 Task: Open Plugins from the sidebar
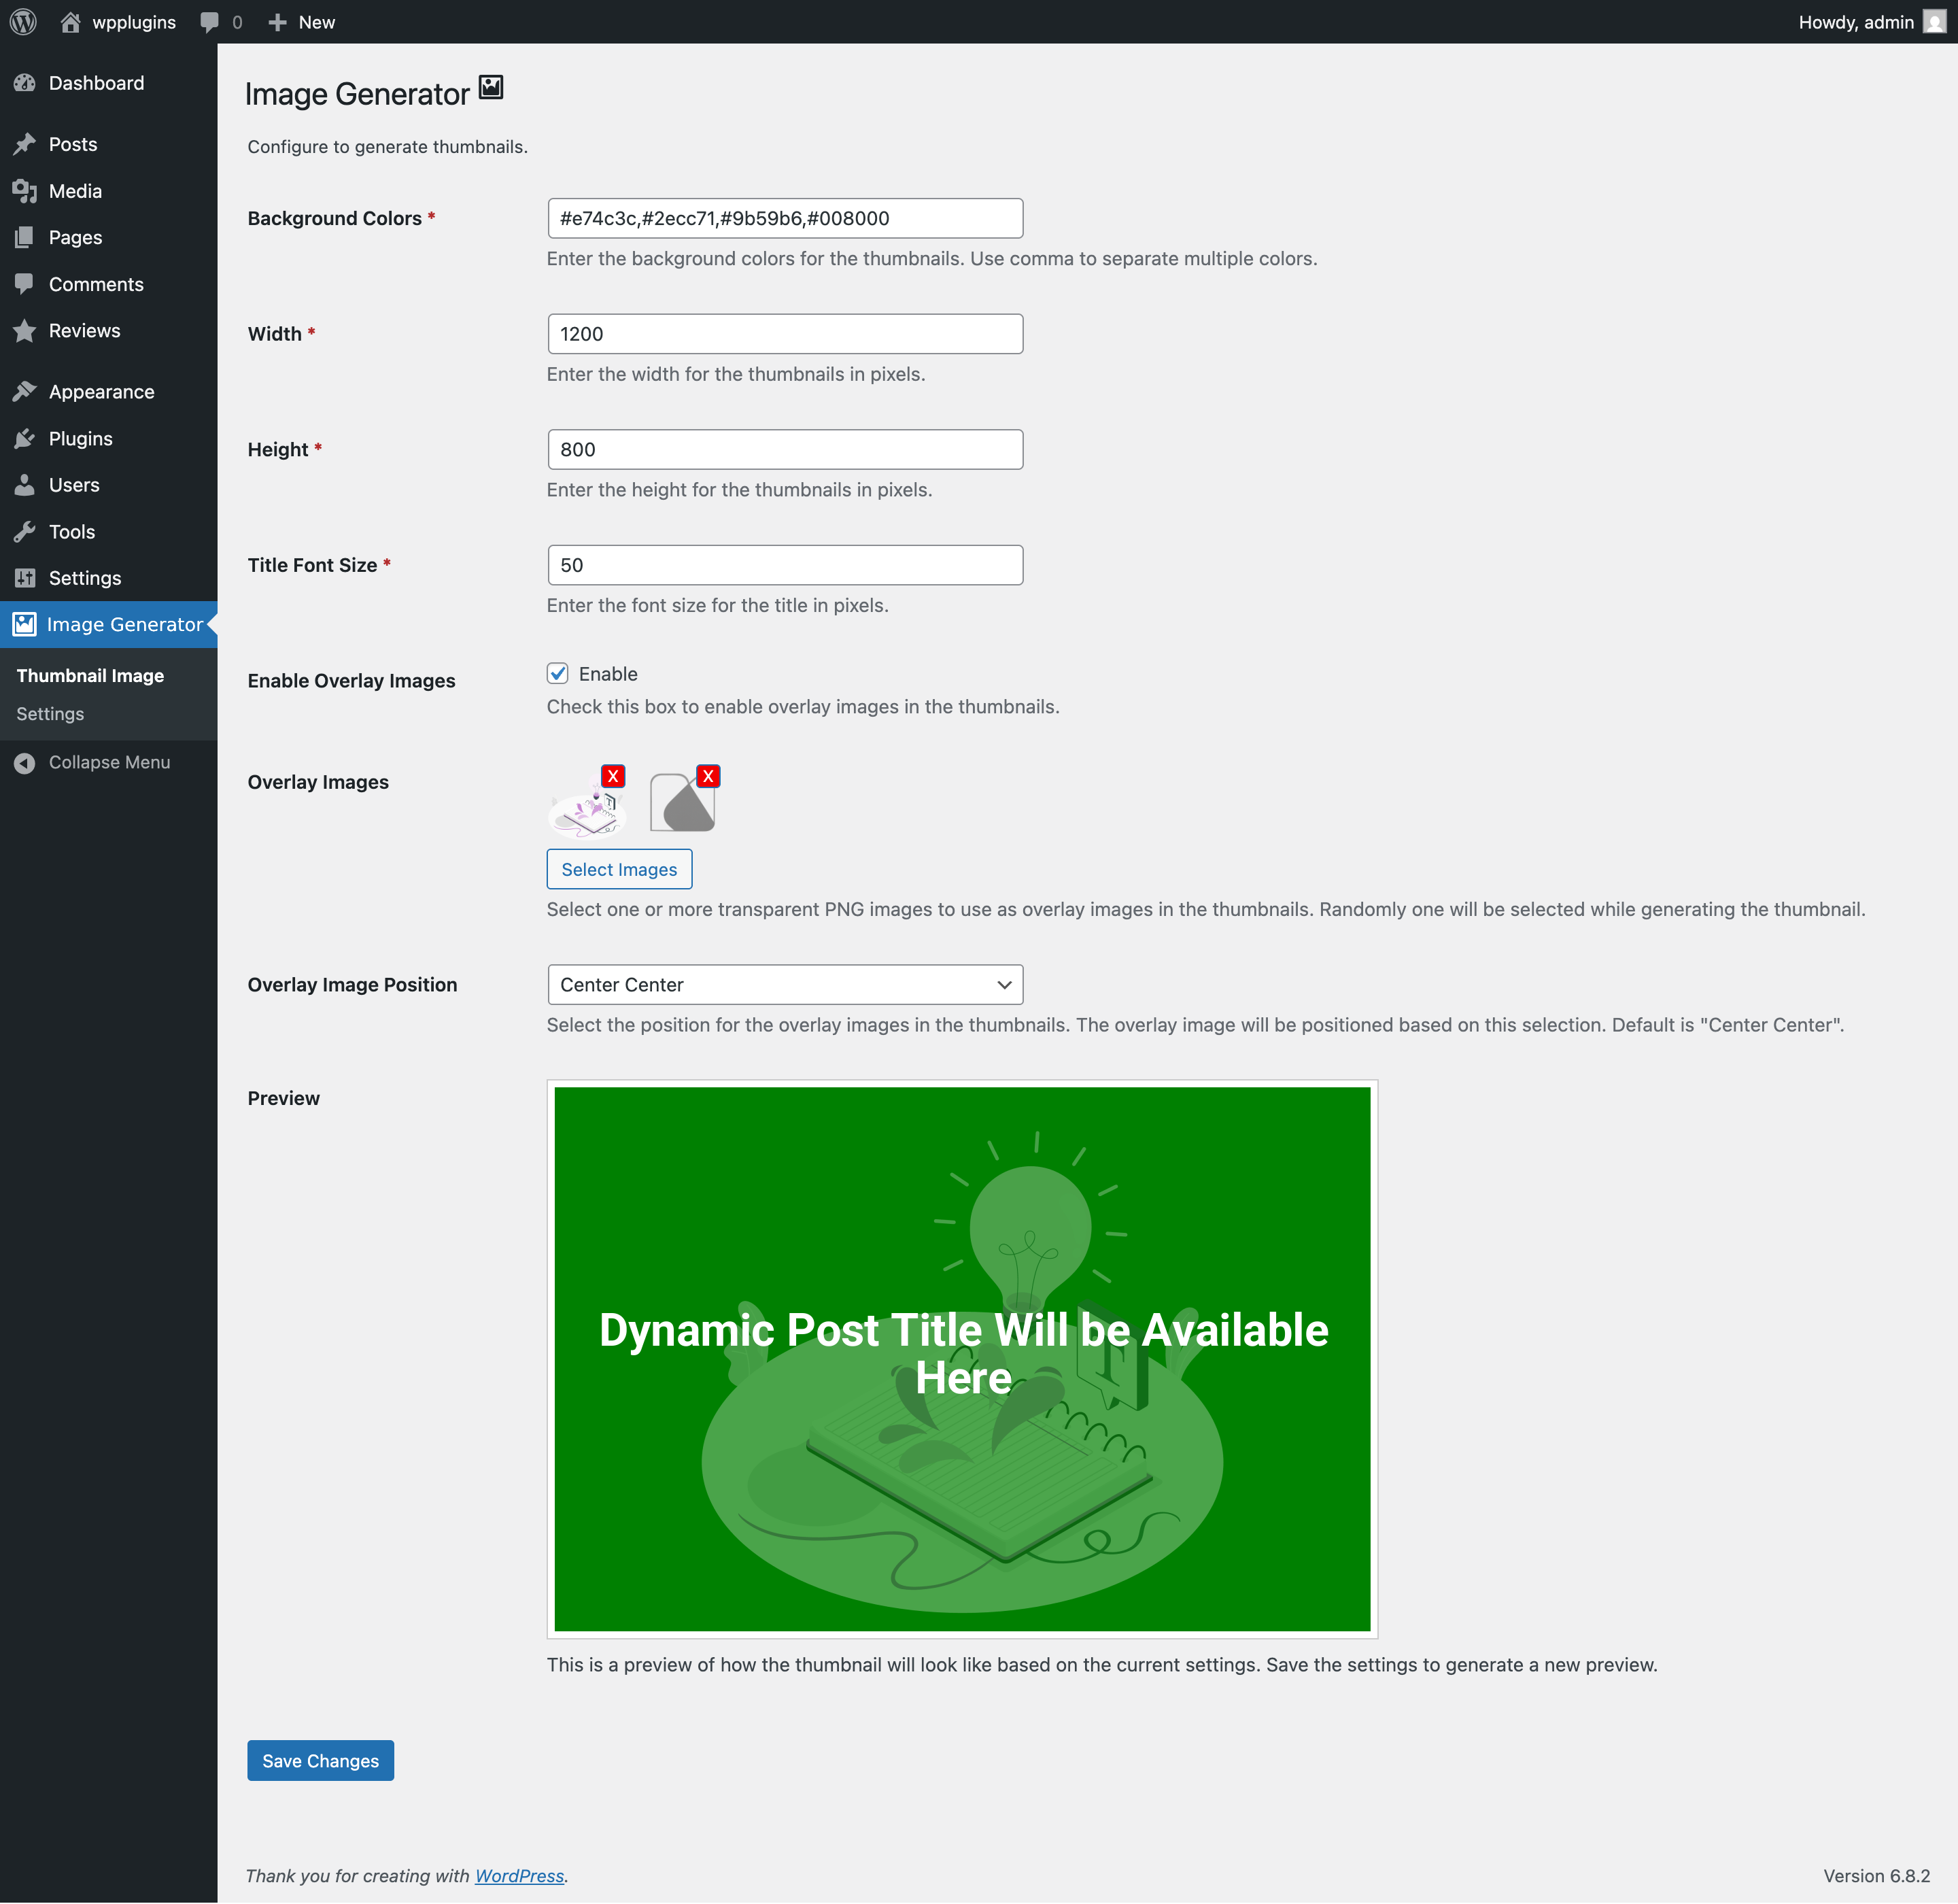click(80, 438)
